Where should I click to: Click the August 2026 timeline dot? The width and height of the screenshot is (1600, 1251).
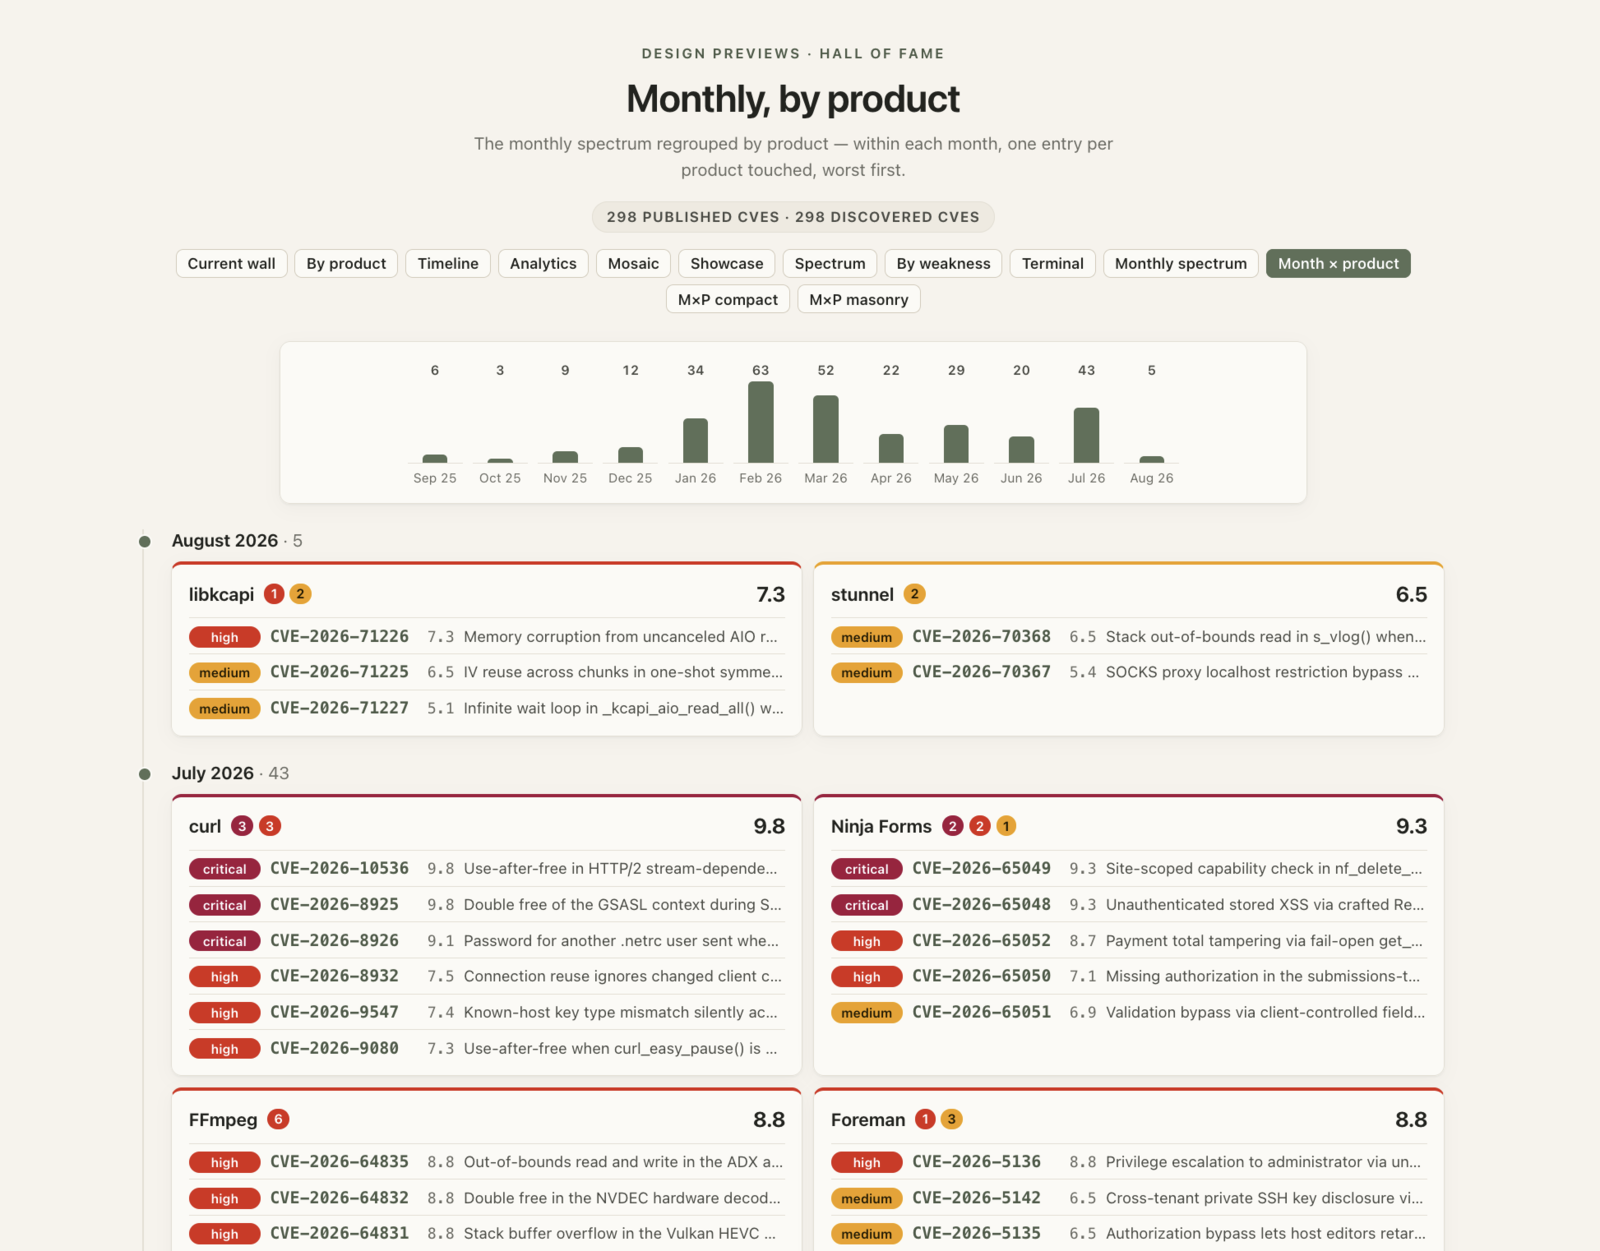[145, 541]
